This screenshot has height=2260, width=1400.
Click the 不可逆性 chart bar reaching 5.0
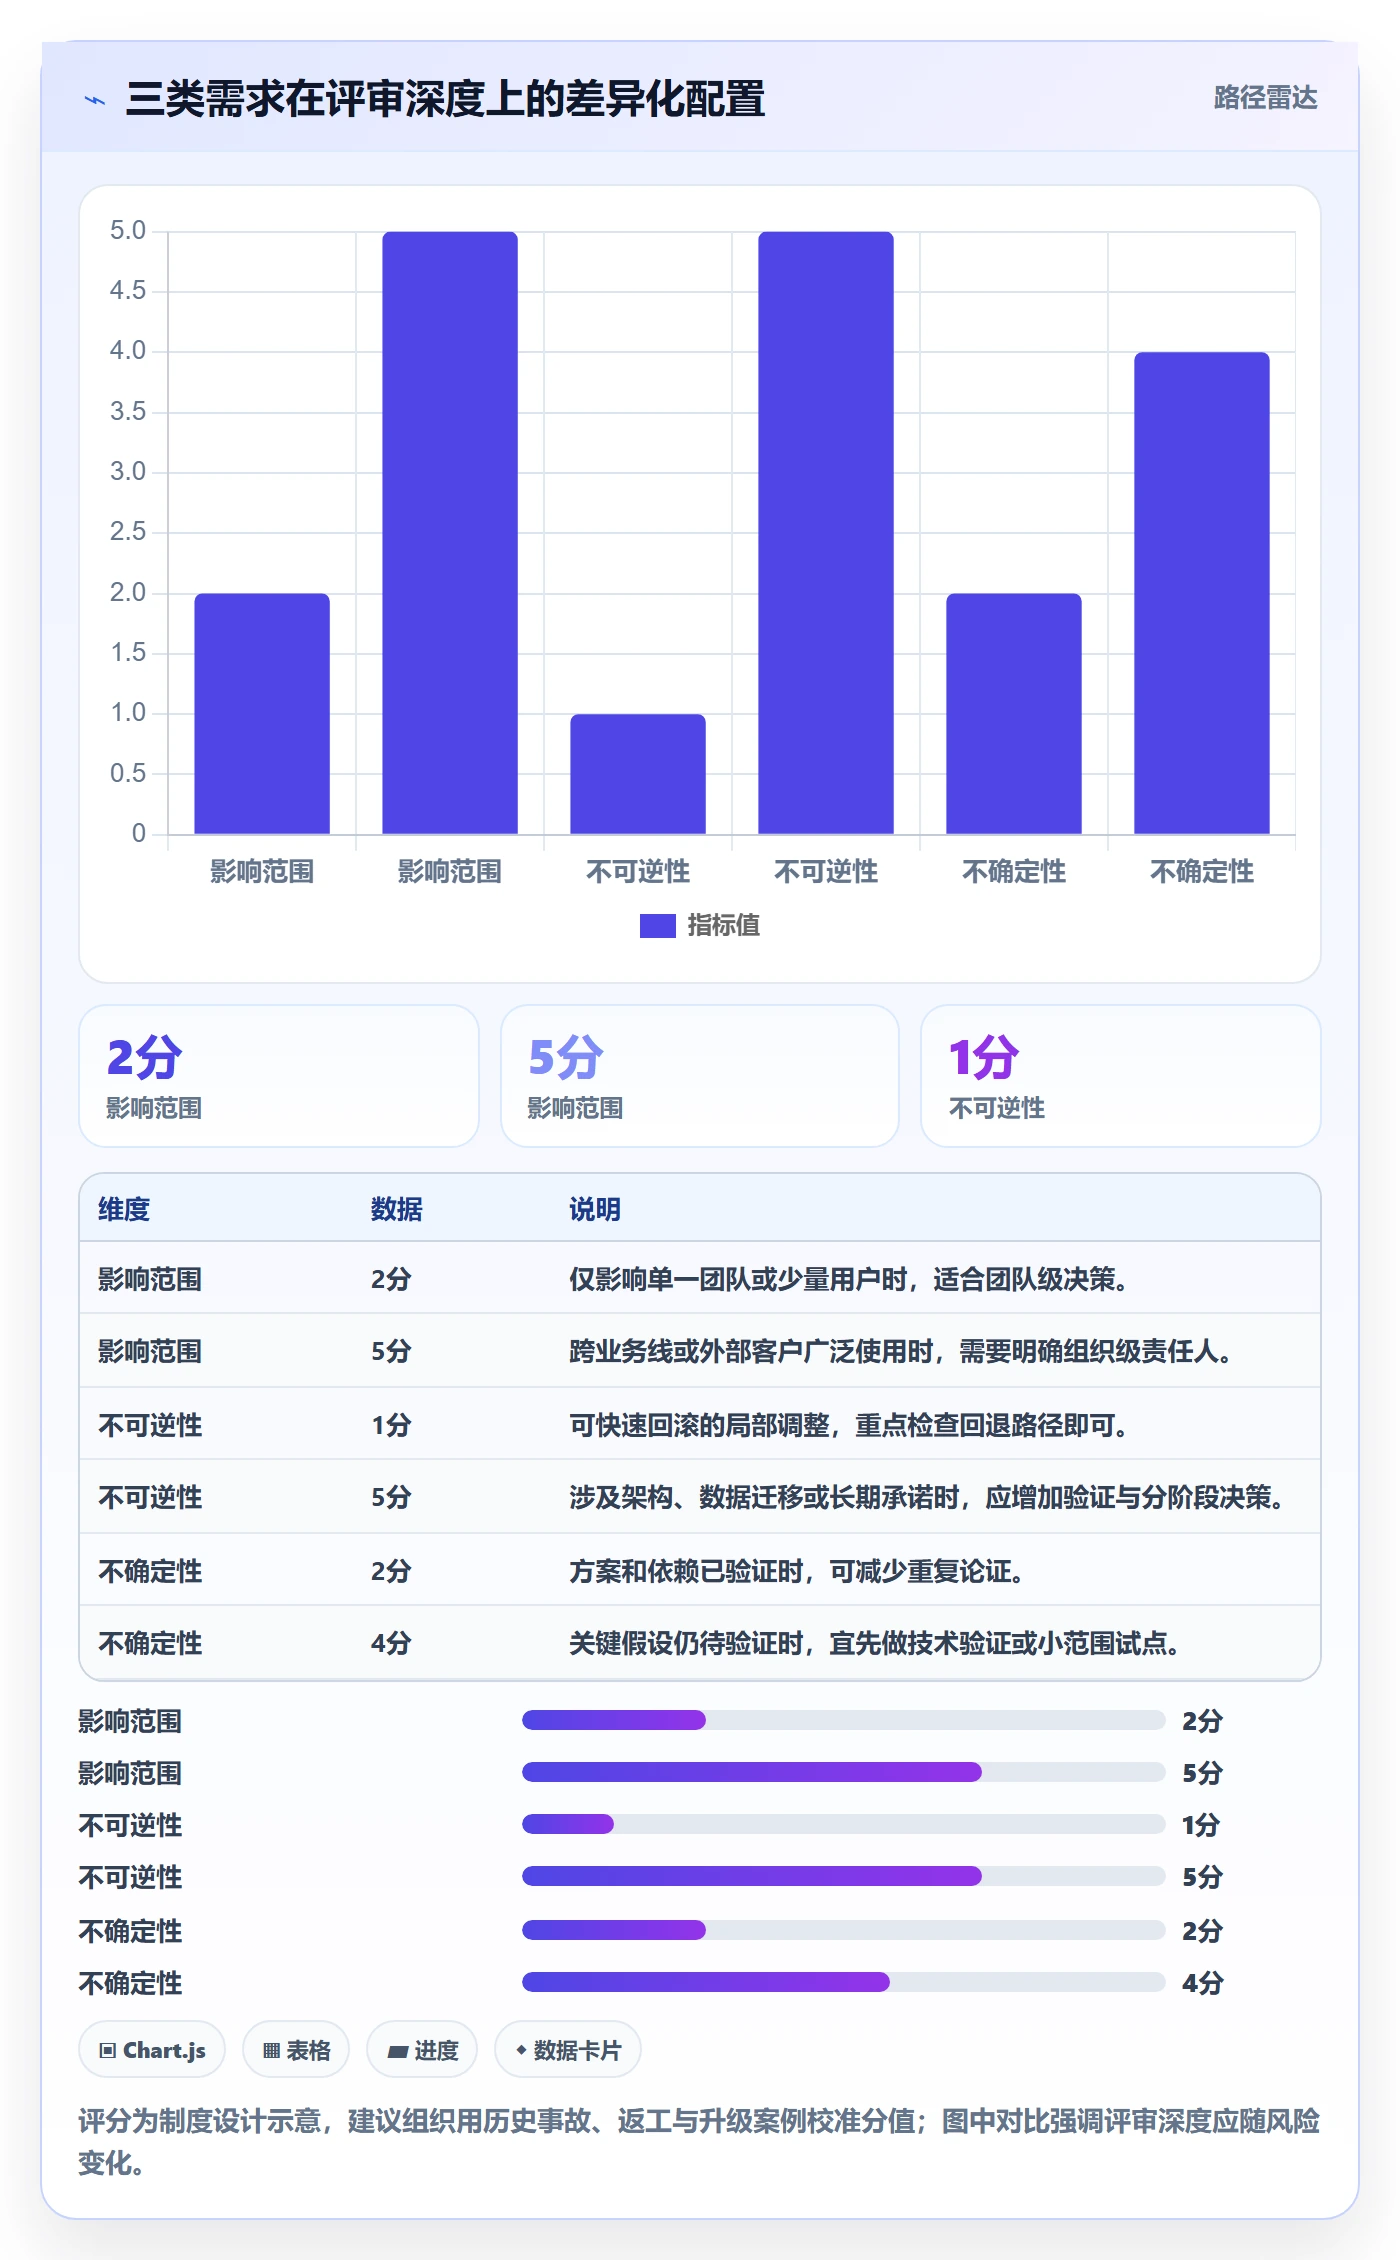(826, 533)
